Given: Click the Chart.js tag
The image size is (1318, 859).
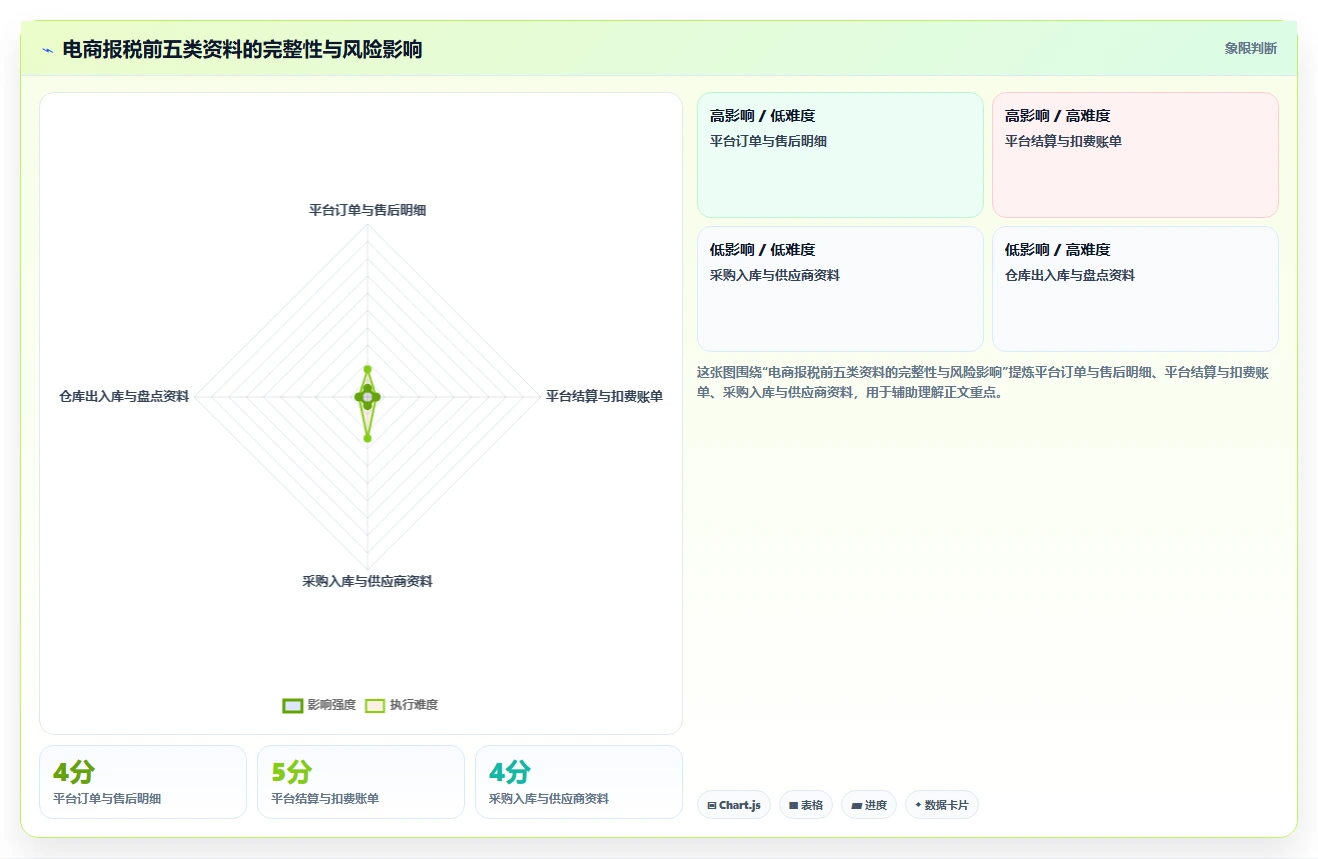Looking at the screenshot, I should click(x=734, y=805).
